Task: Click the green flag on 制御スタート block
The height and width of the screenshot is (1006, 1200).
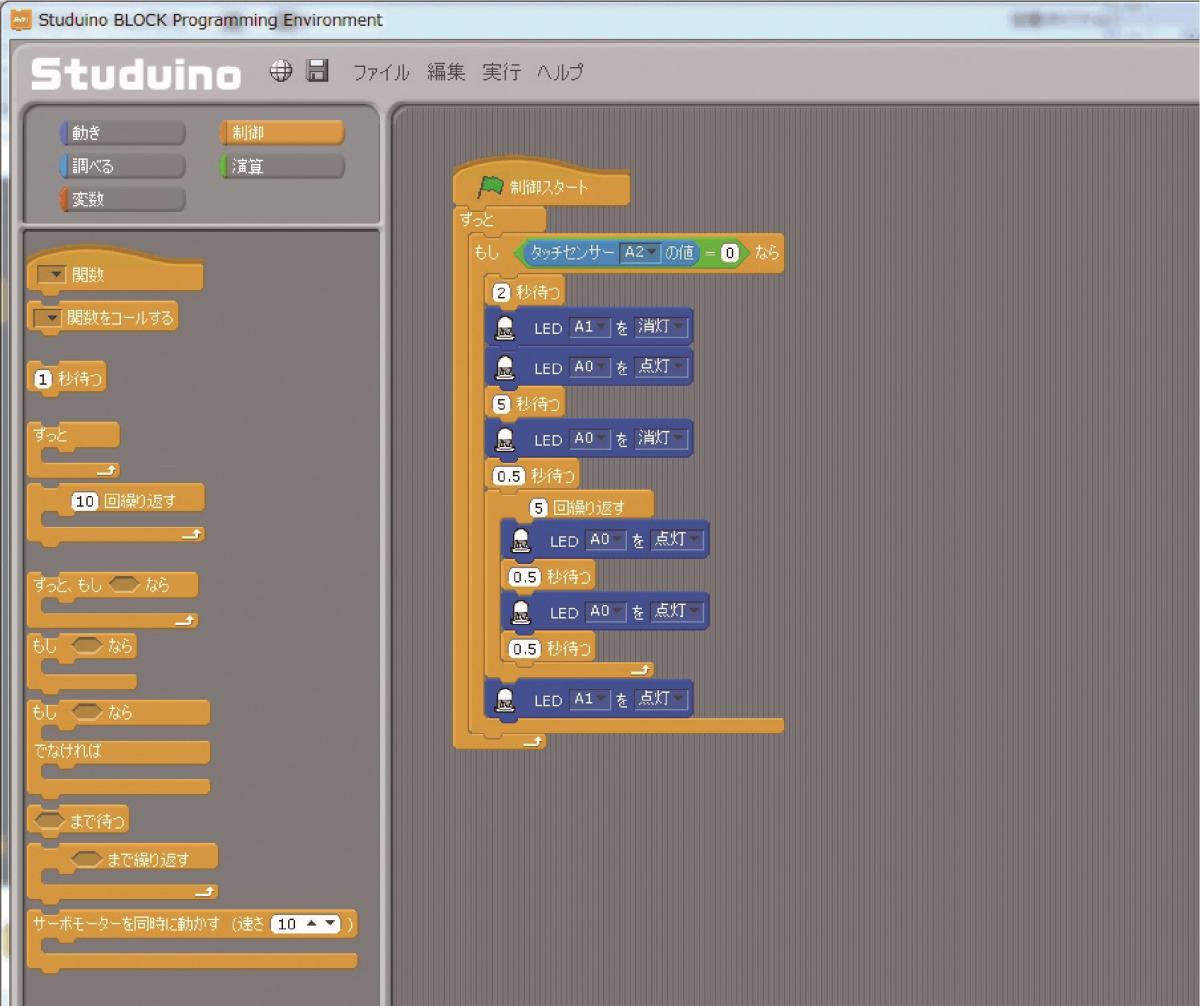Action: [x=491, y=185]
